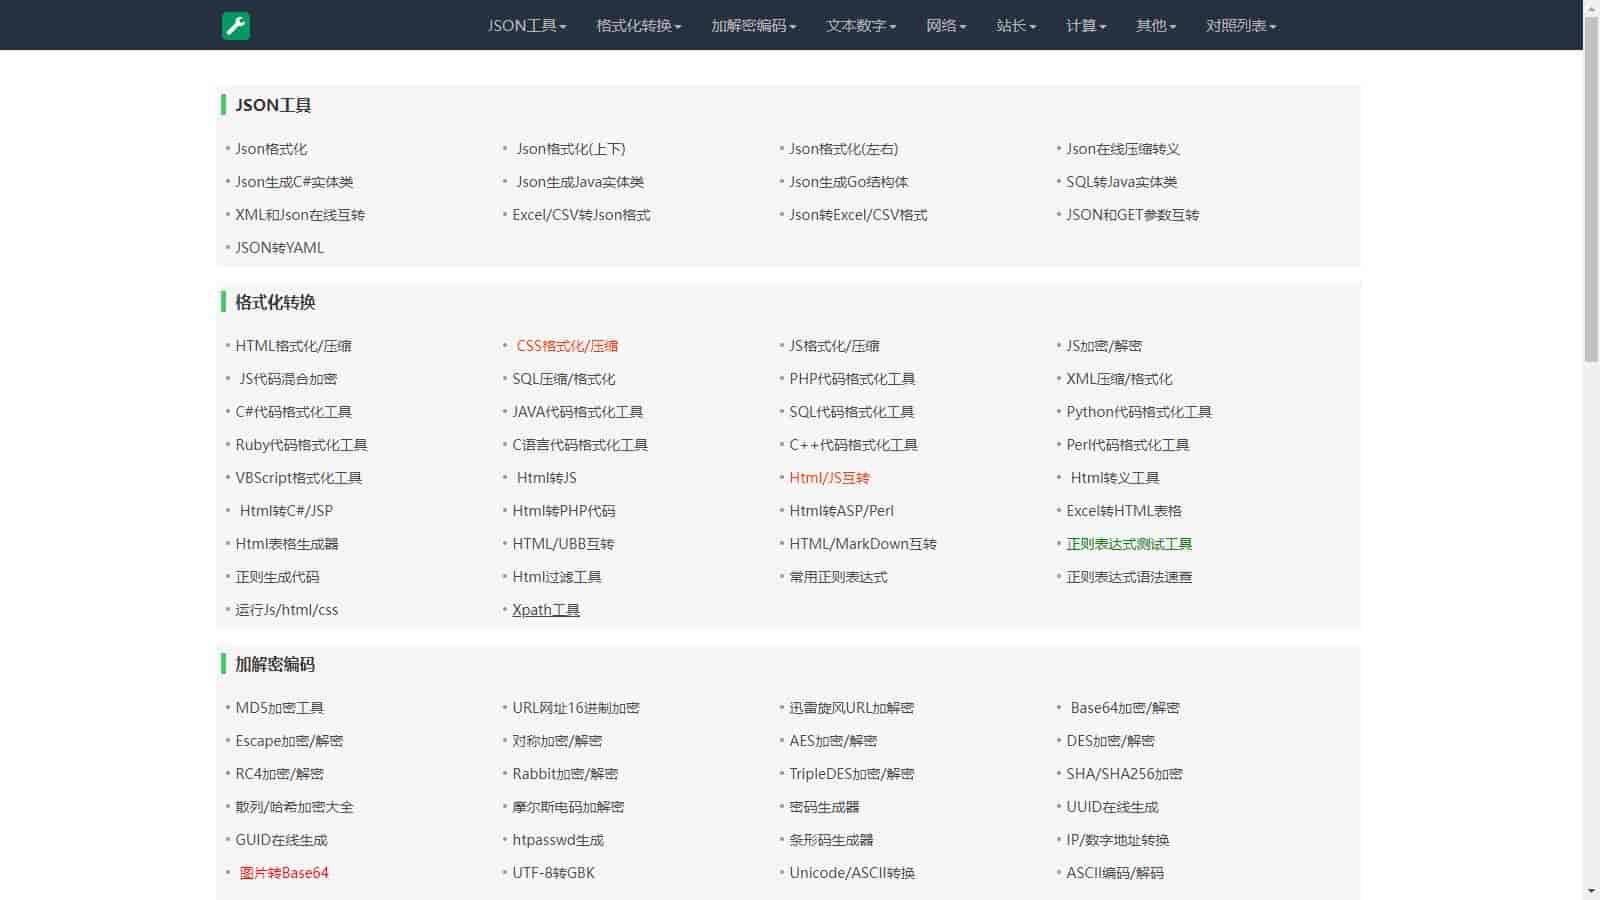Click the scrollbar down arrow
This screenshot has height=900, width=1600.
click(x=1591, y=890)
